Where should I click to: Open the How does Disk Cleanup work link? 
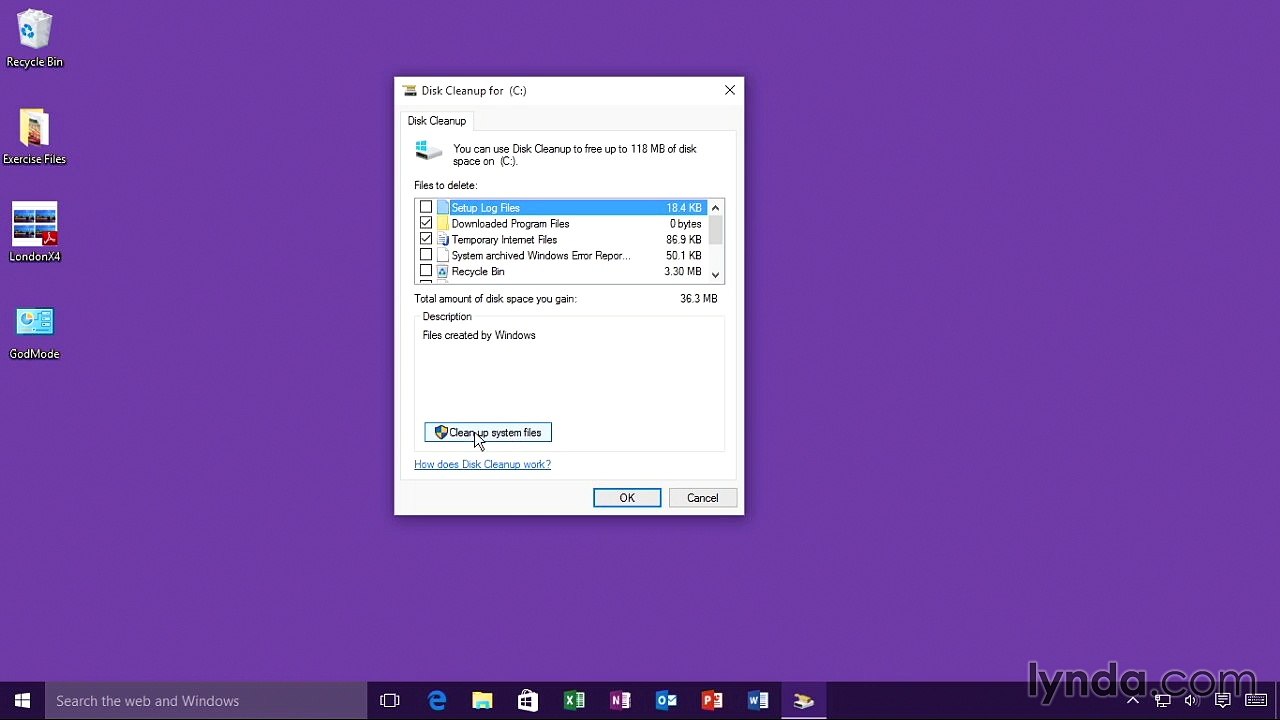(x=482, y=464)
